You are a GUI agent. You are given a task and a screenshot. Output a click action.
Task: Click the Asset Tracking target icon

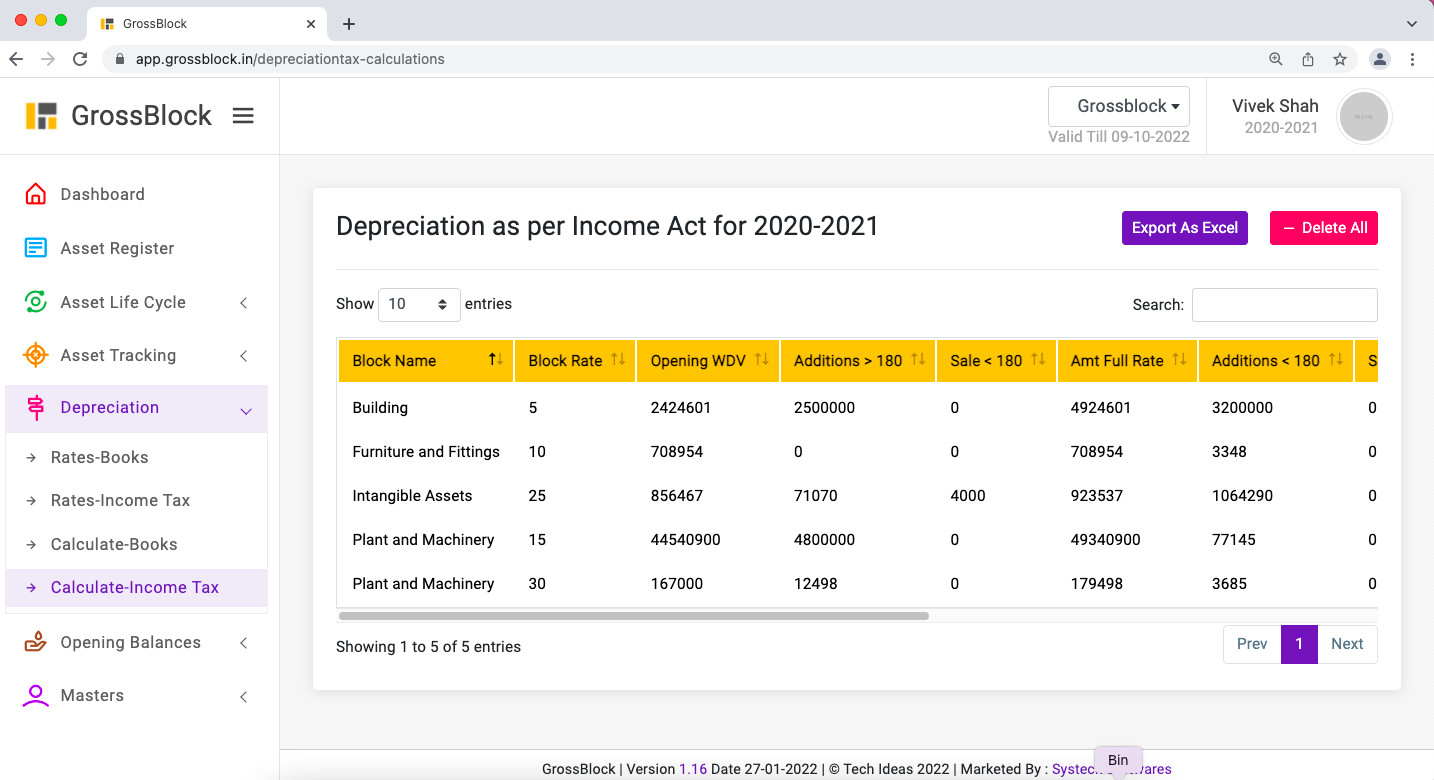click(36, 355)
